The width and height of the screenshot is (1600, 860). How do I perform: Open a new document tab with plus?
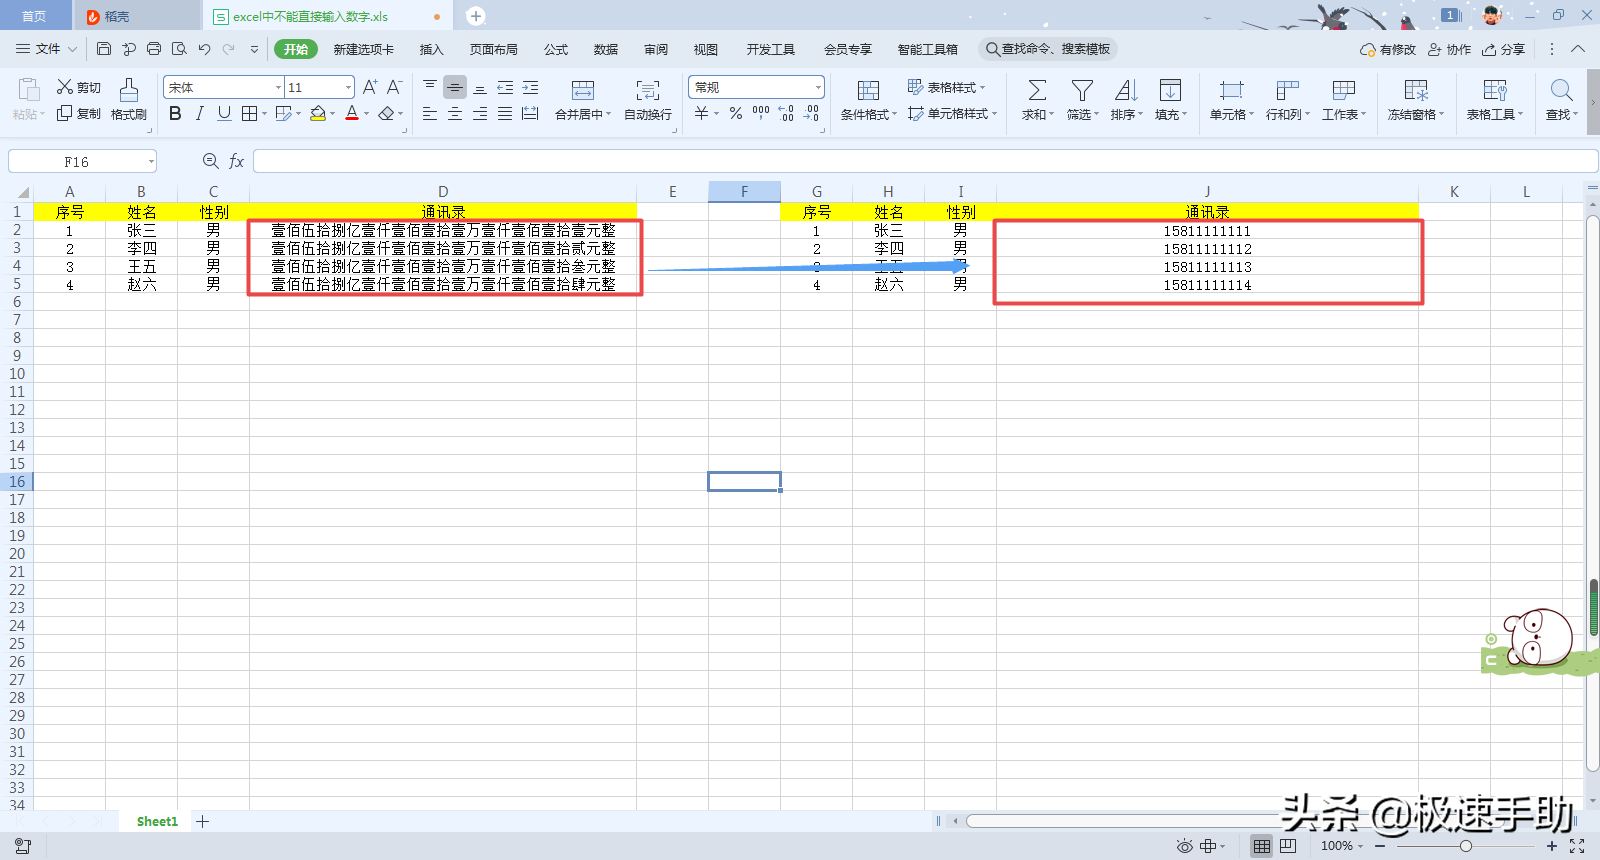476,16
